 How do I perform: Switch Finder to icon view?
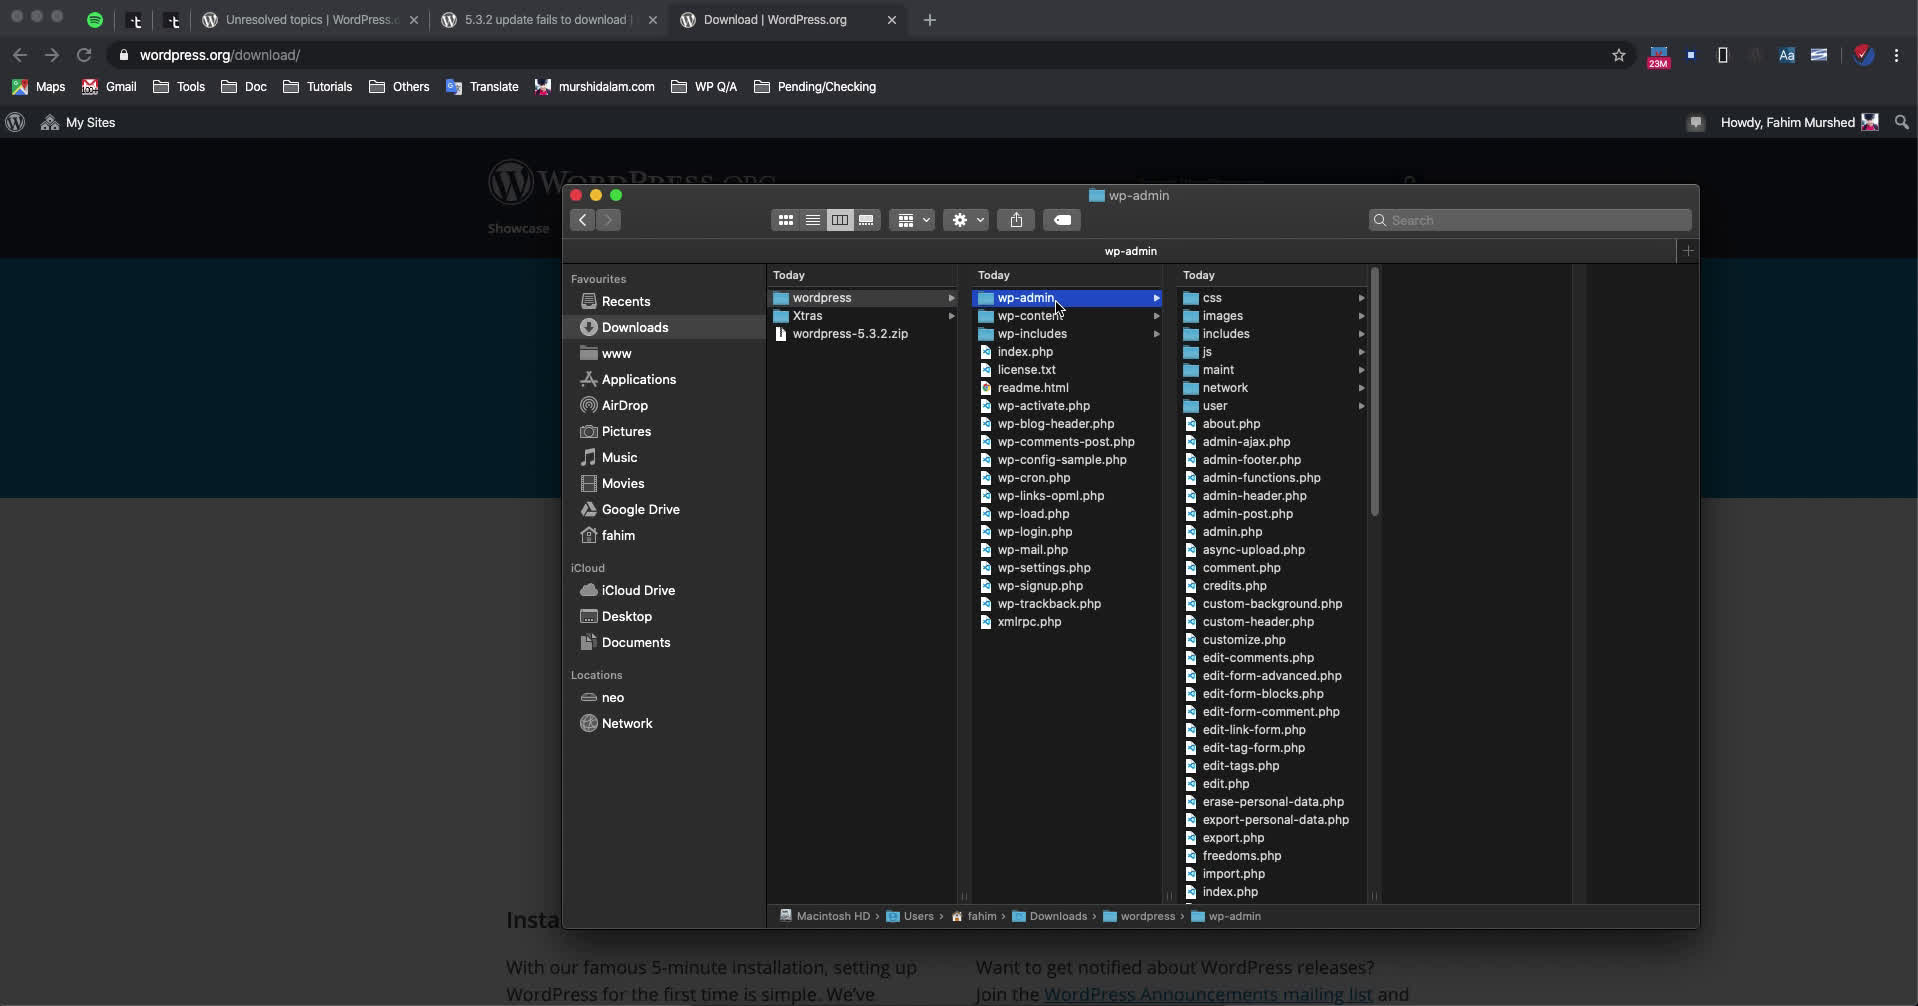[x=786, y=220]
